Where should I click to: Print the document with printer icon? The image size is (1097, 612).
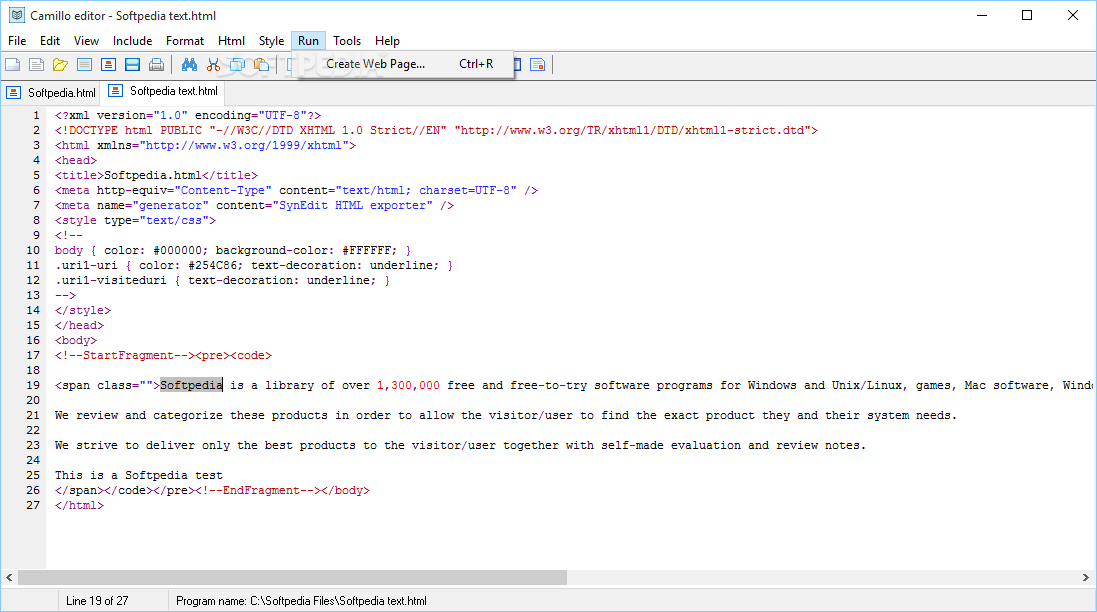[x=157, y=65]
